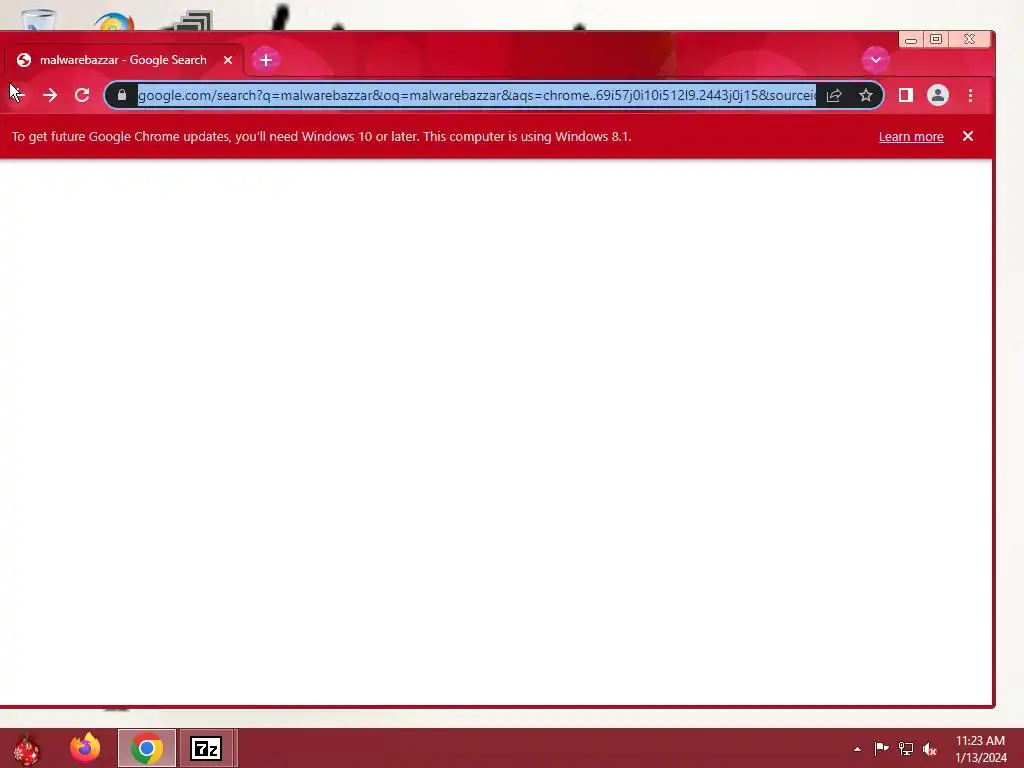Viewport: 1024px width, 768px height.
Task: Switch to Chrome in the taskbar
Action: pos(147,748)
